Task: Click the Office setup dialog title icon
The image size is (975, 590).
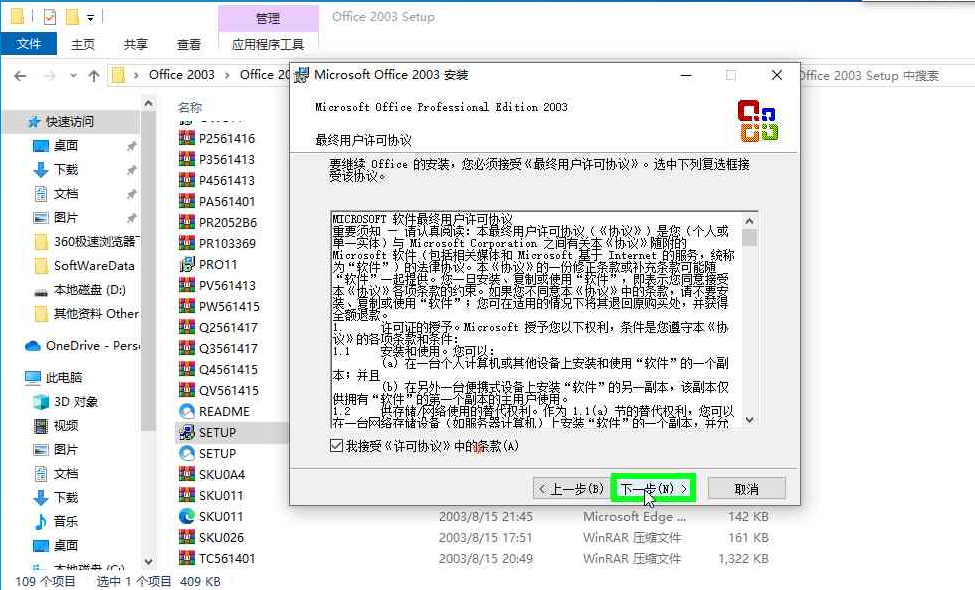Action: point(302,75)
